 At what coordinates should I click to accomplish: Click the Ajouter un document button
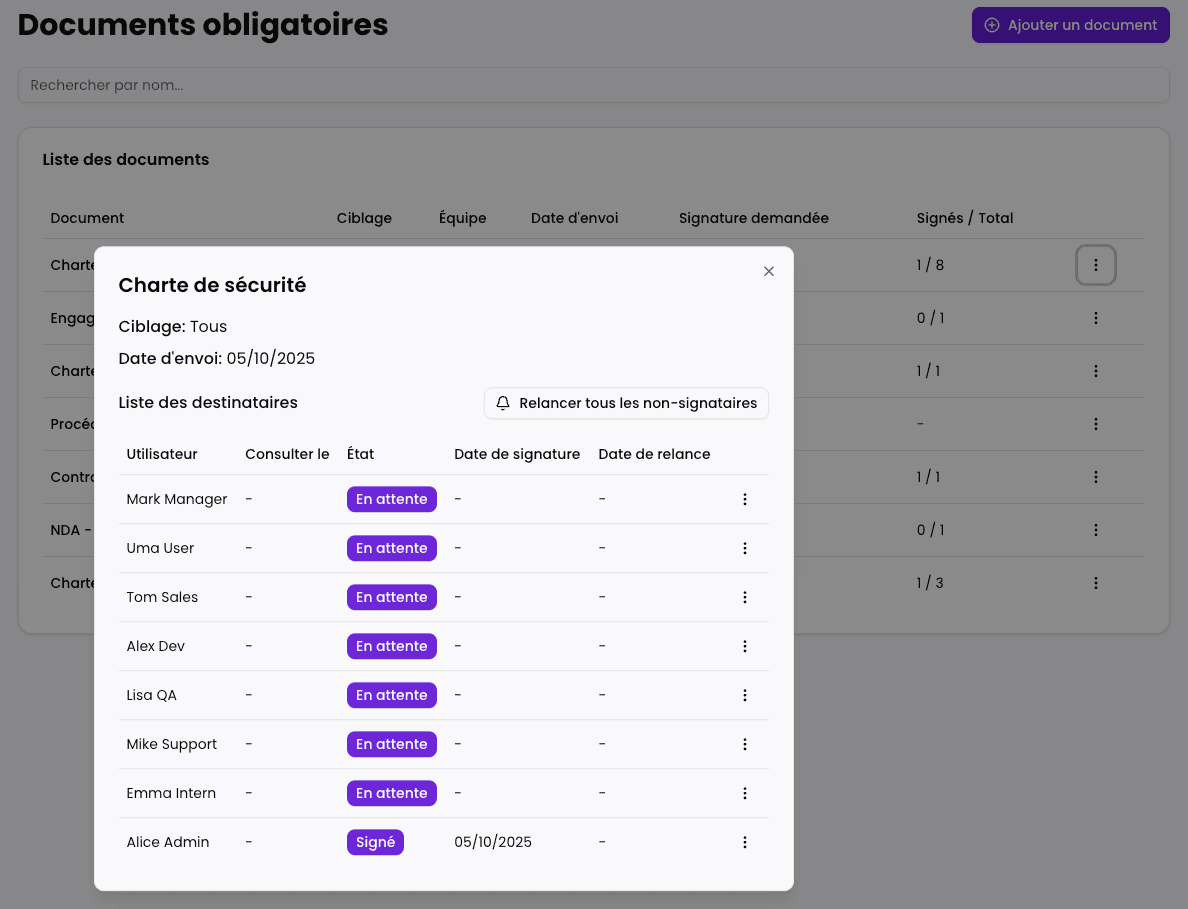1070,24
